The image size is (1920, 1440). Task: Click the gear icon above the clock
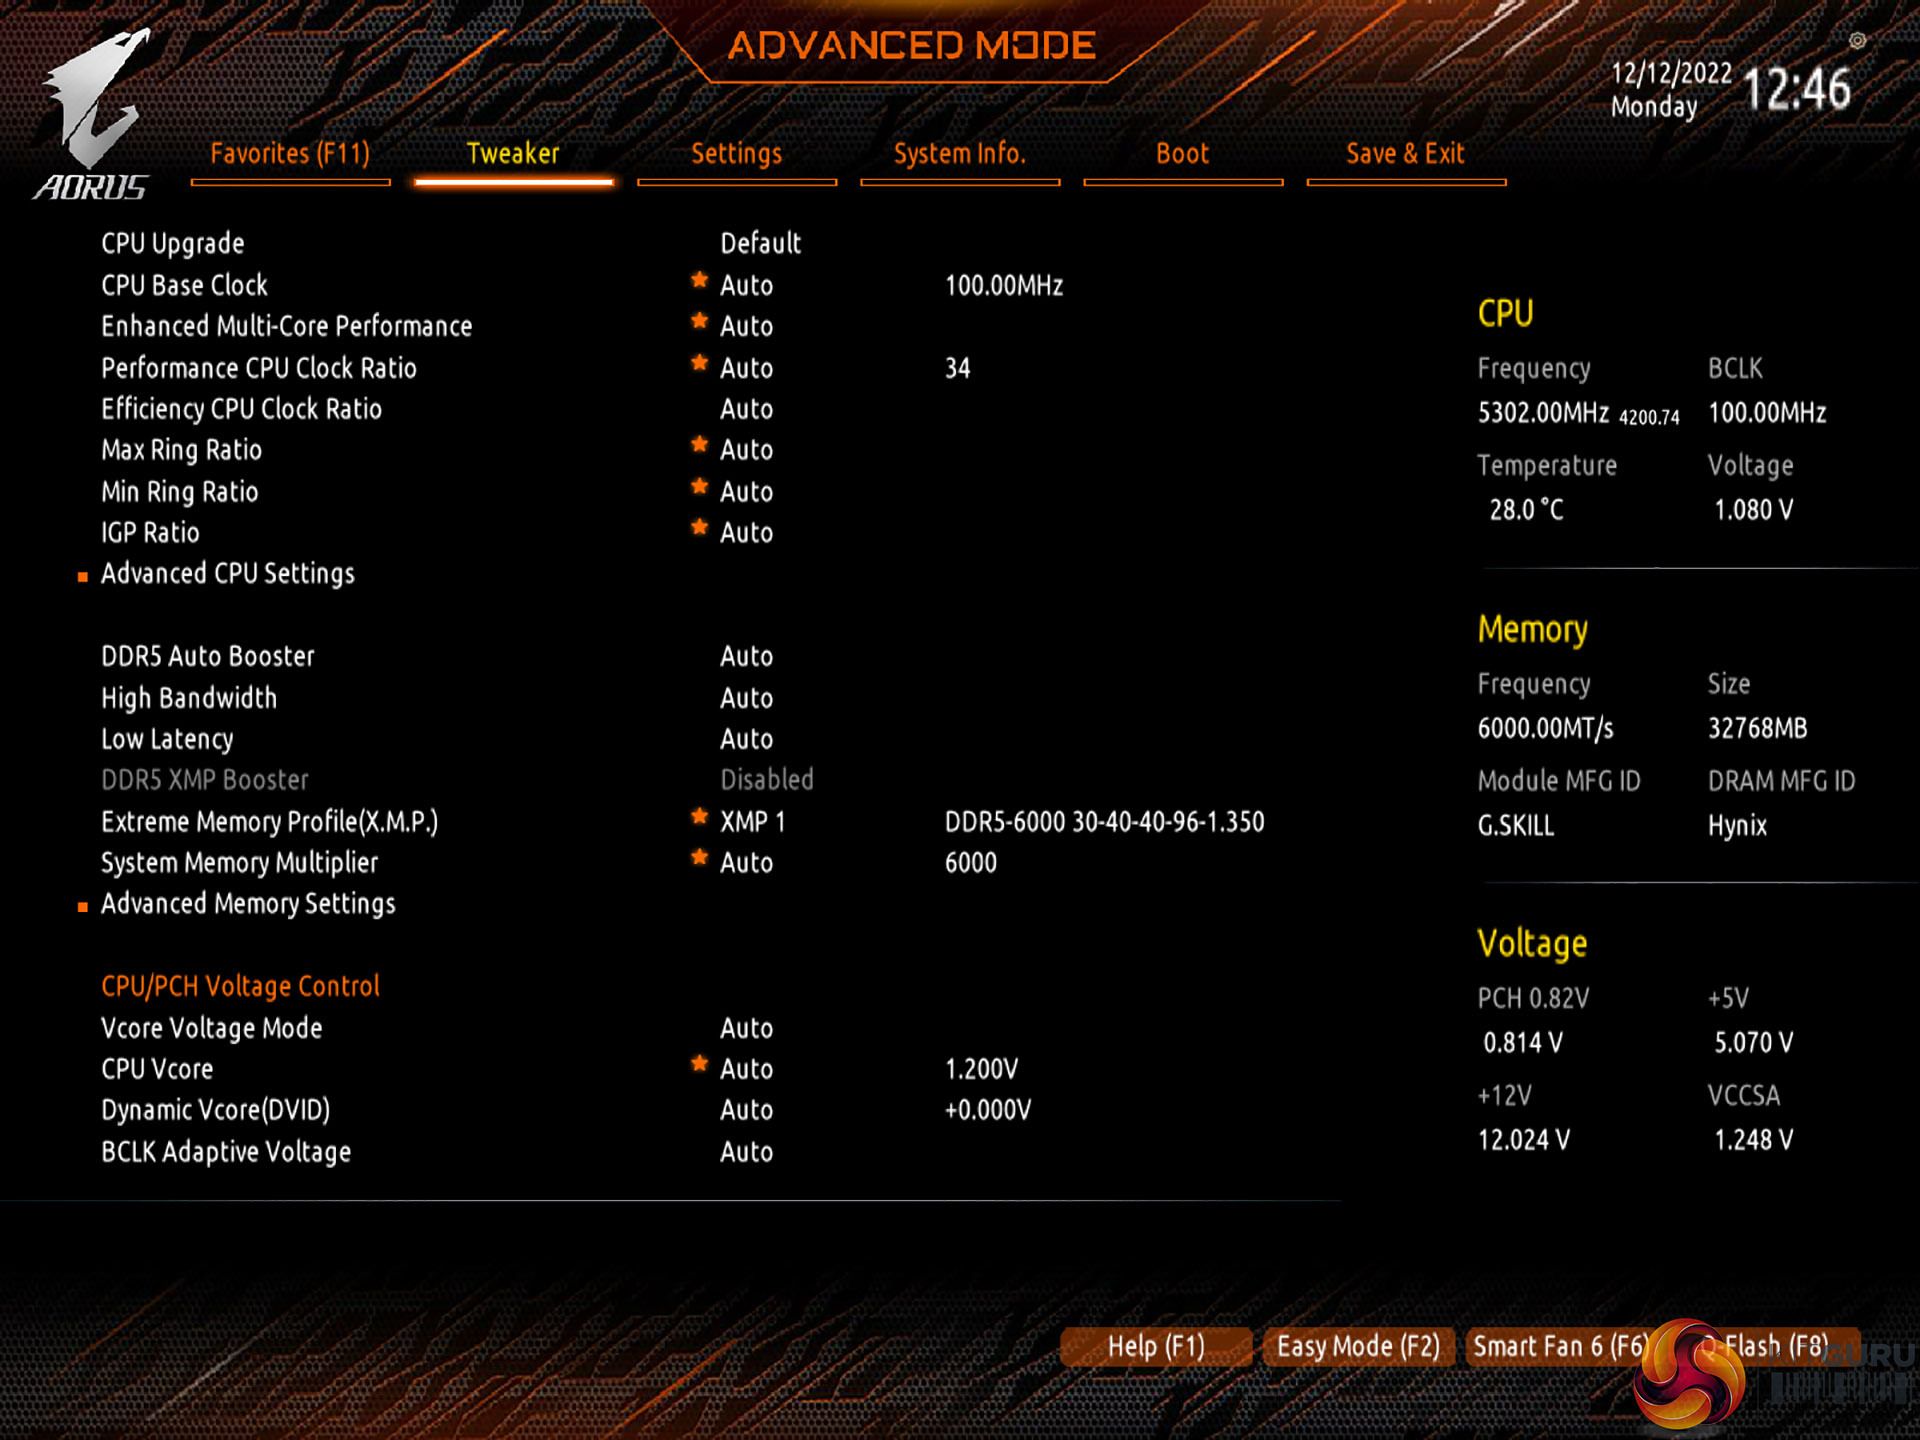click(x=1857, y=41)
